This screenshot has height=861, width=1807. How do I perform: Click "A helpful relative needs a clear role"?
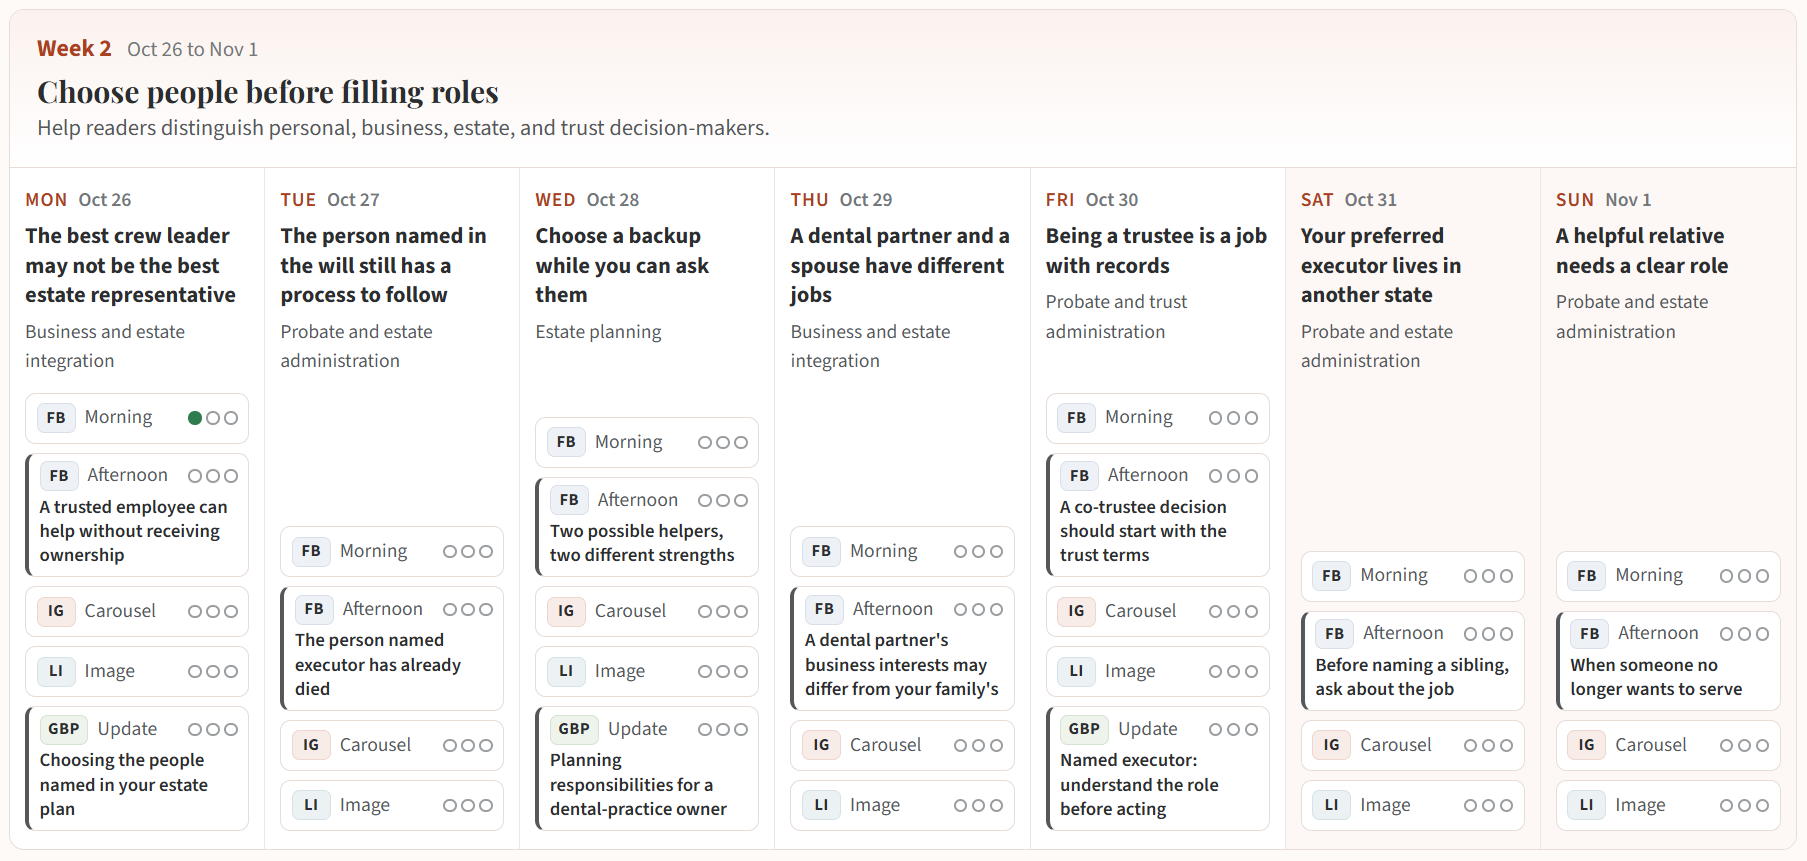point(1642,251)
